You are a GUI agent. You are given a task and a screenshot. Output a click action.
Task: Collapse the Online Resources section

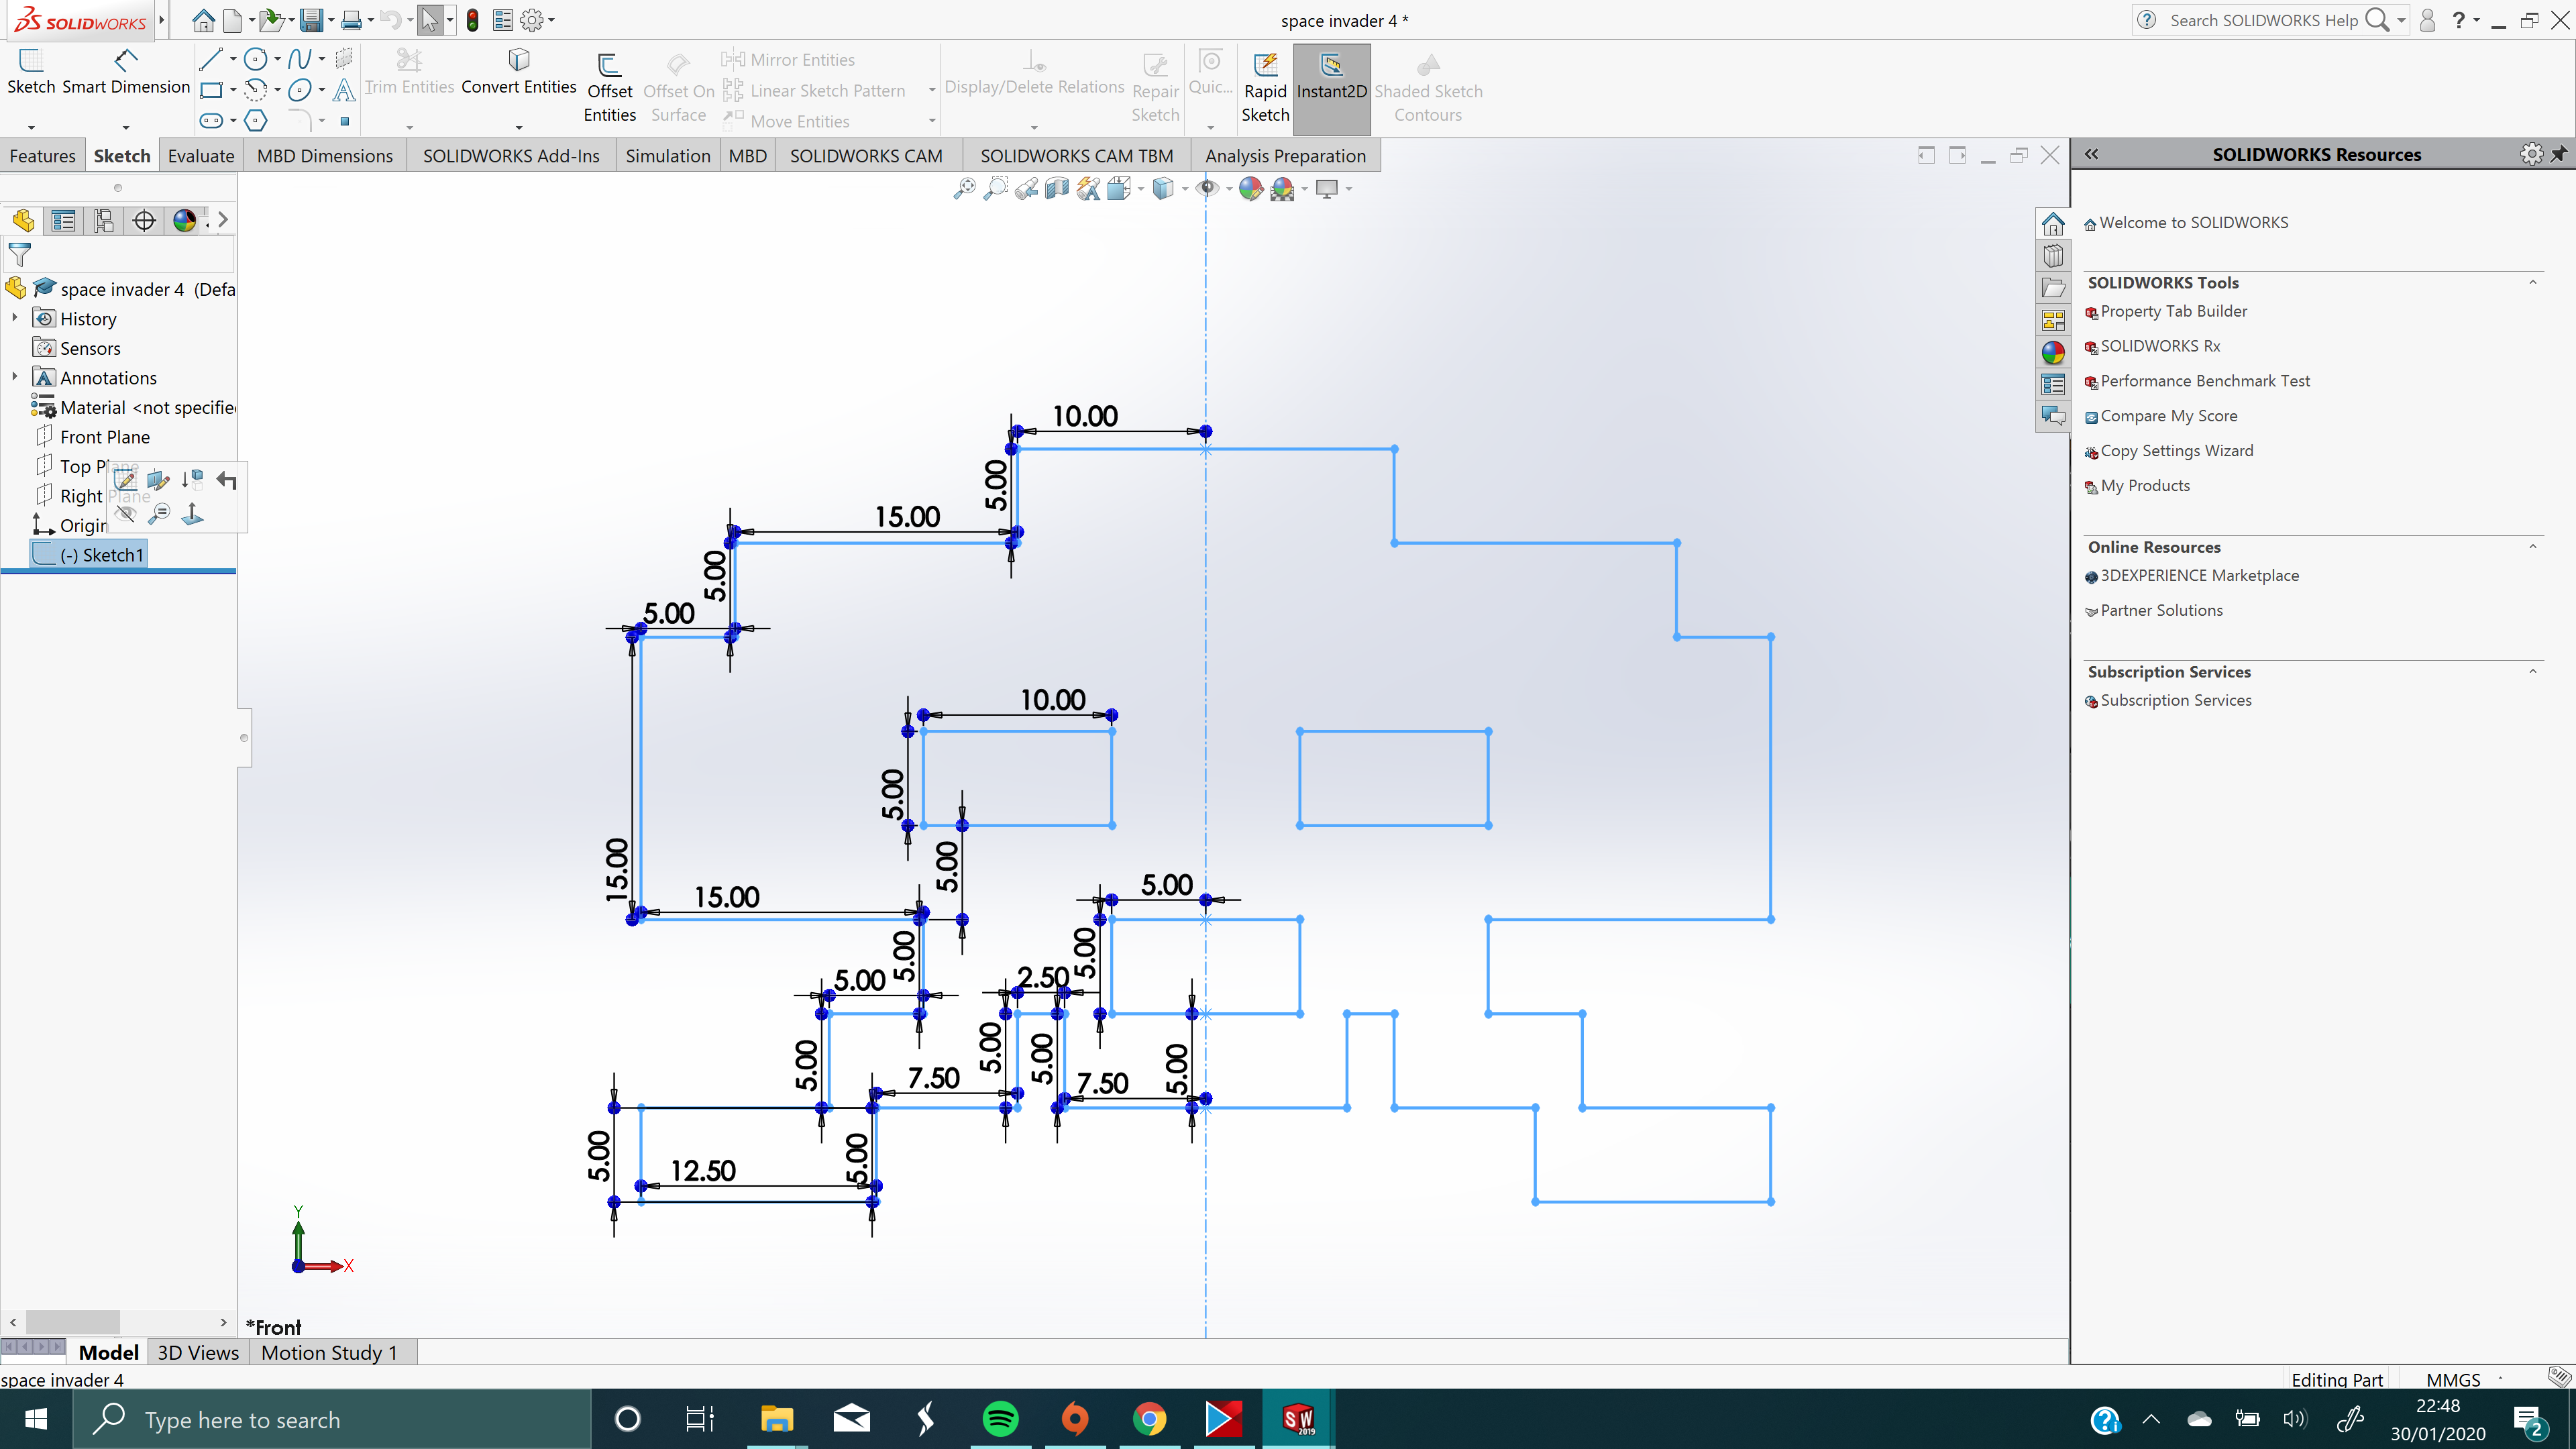2533,546
